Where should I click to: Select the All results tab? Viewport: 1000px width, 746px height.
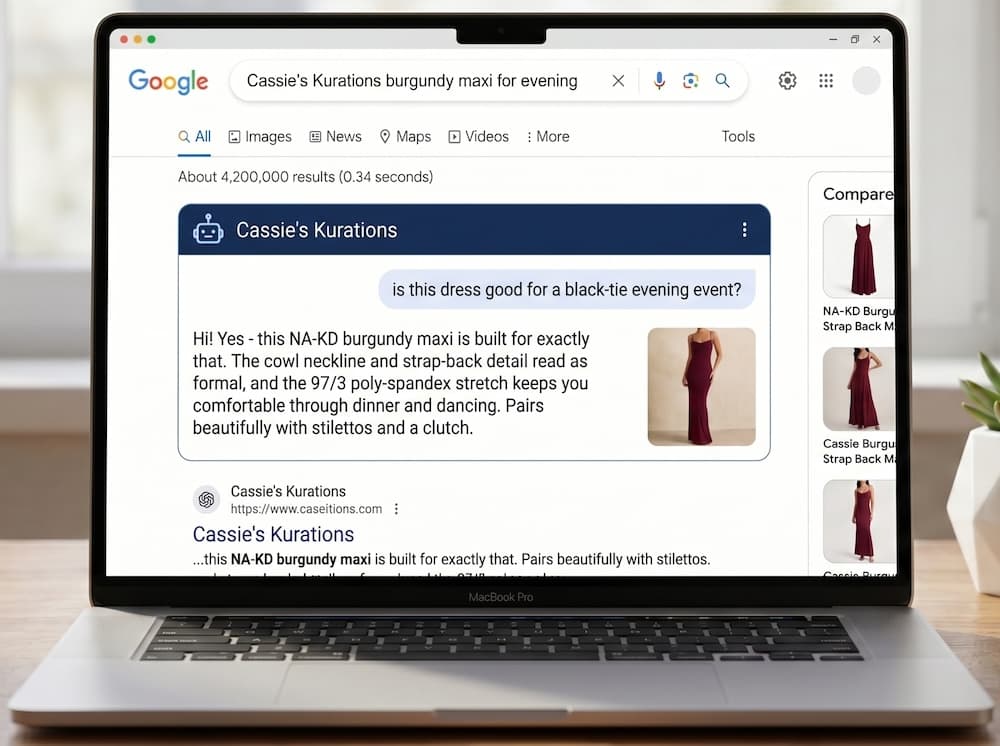(x=195, y=136)
